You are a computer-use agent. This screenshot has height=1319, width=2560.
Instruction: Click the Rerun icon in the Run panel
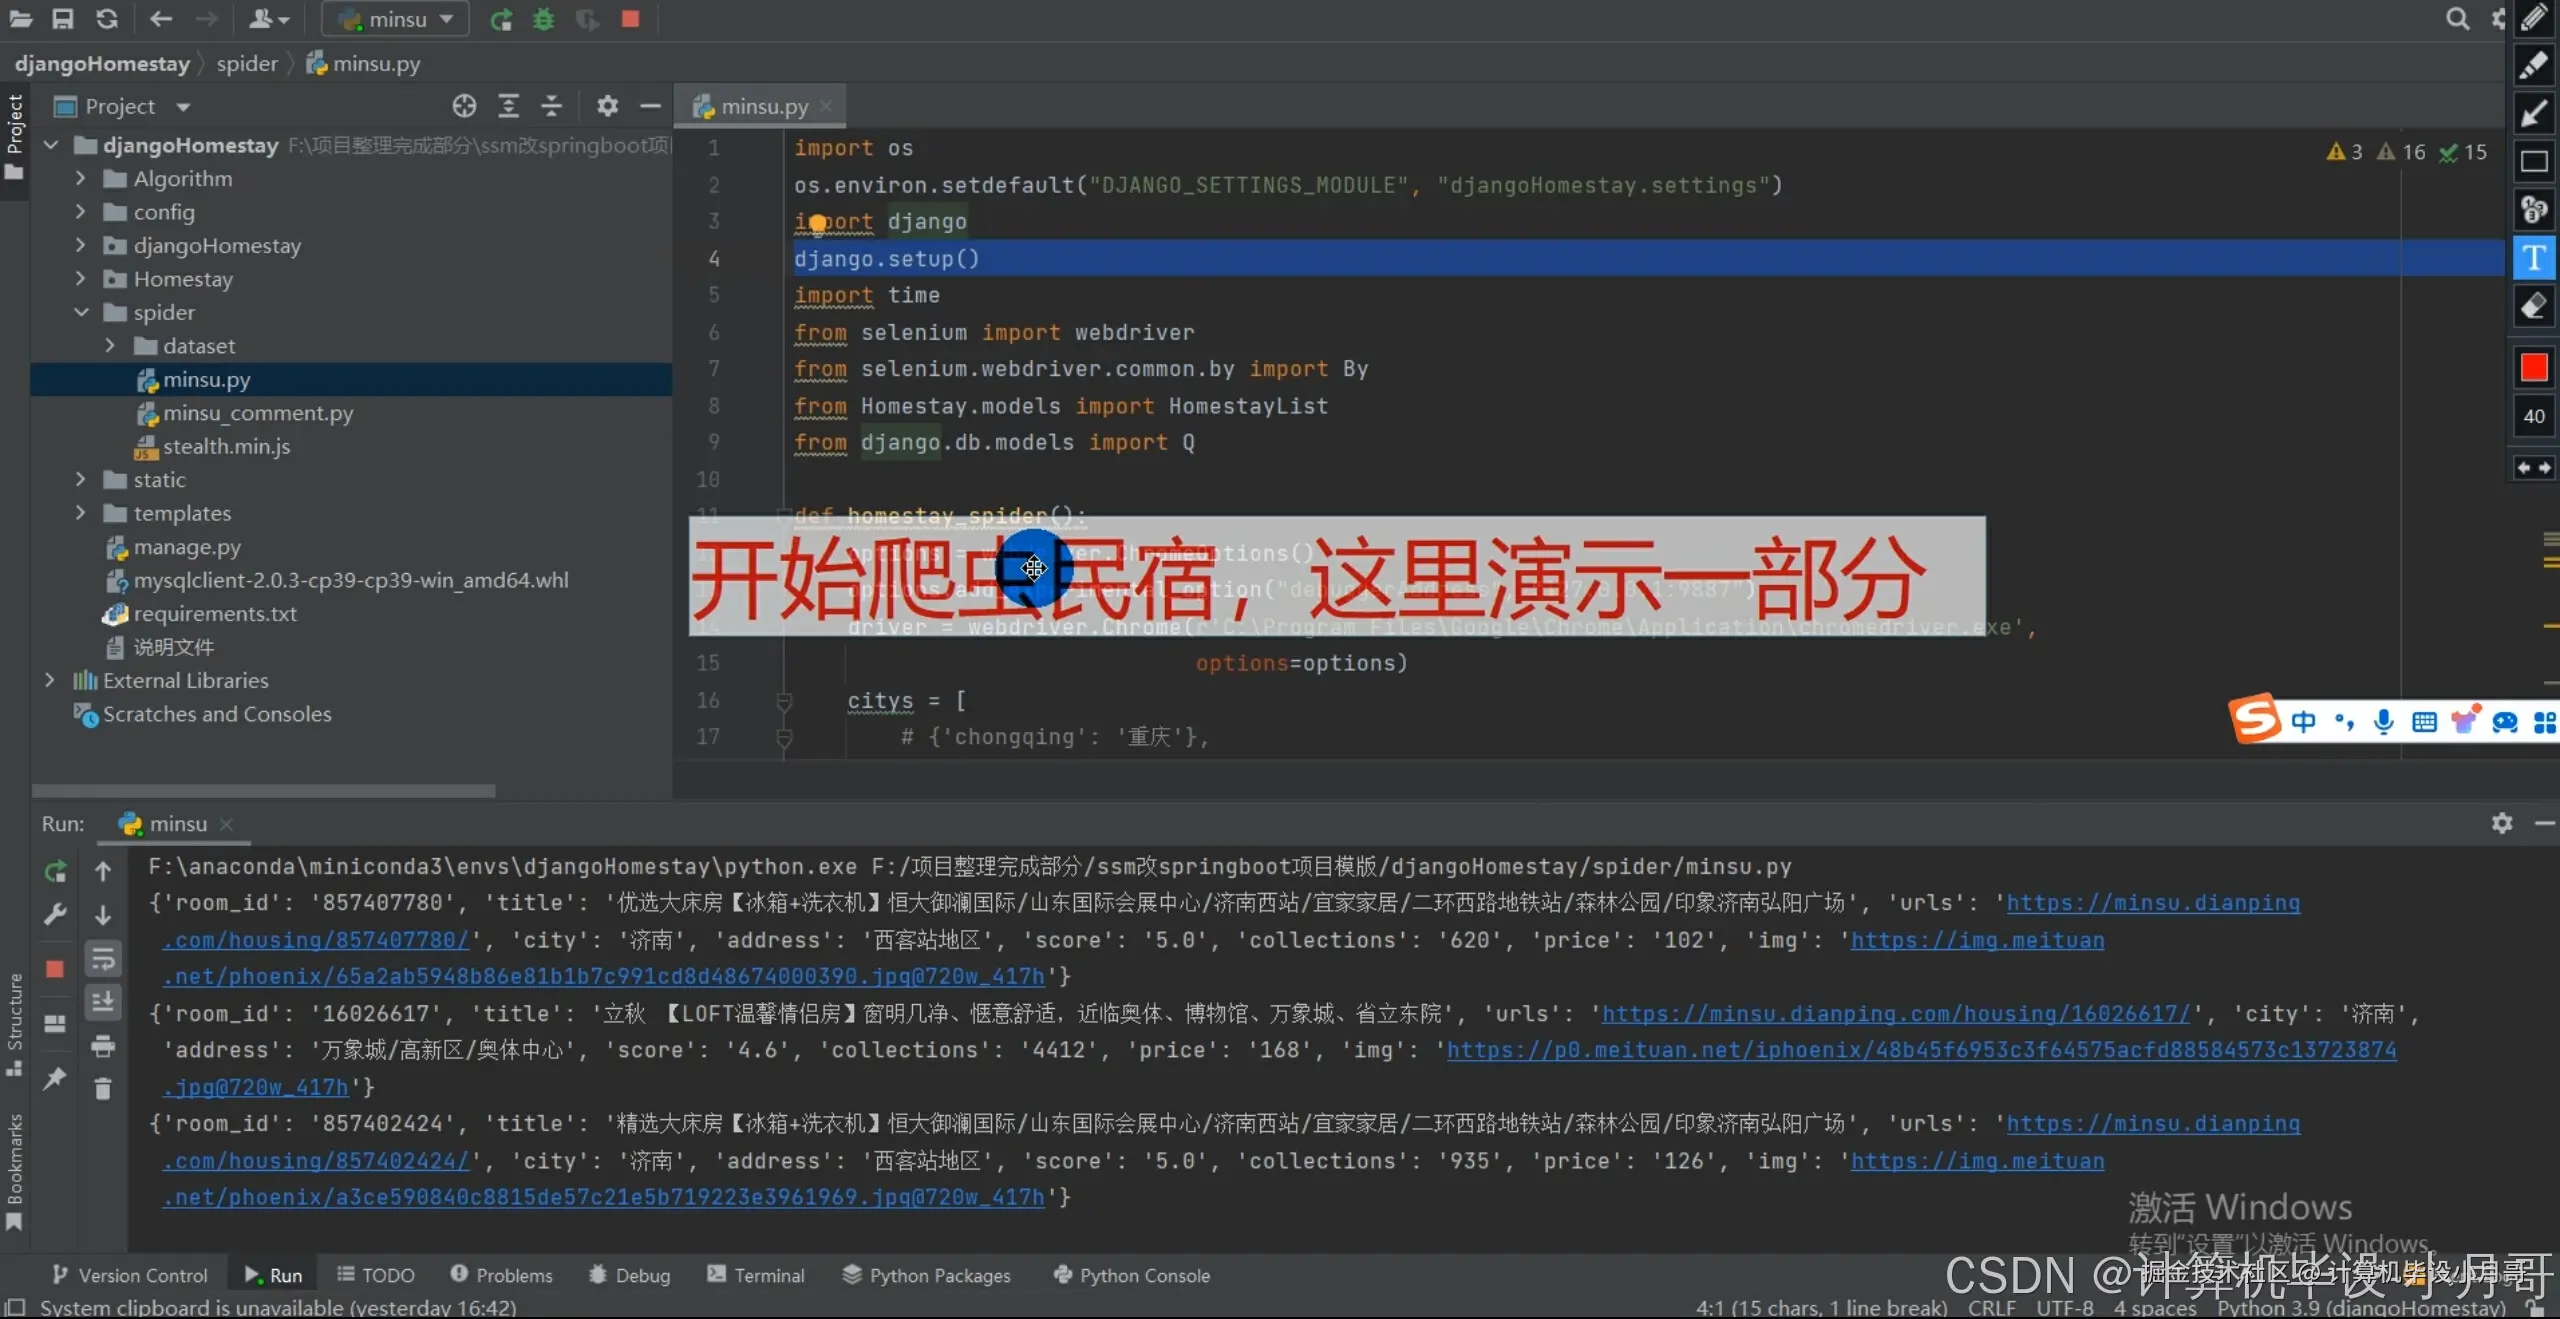(x=55, y=871)
